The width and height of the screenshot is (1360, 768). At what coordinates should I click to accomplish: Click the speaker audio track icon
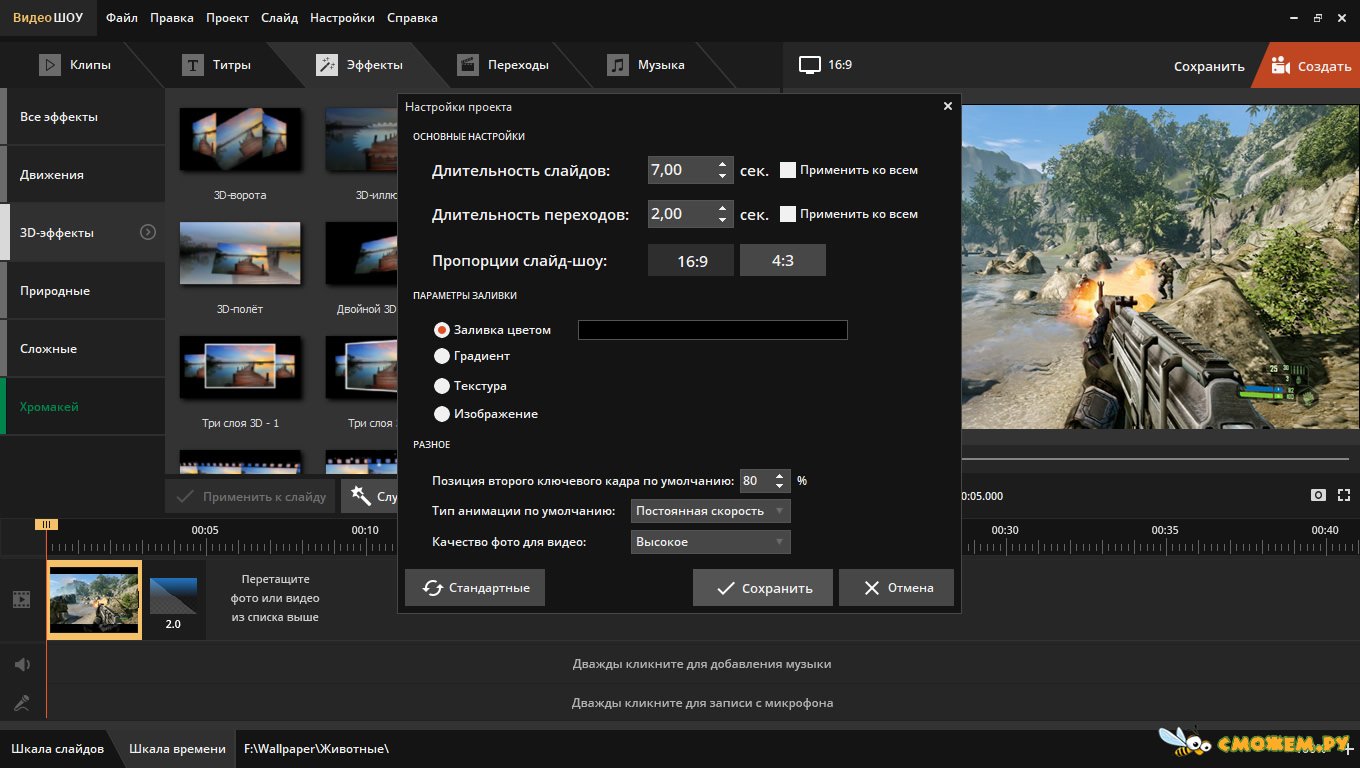tap(22, 665)
